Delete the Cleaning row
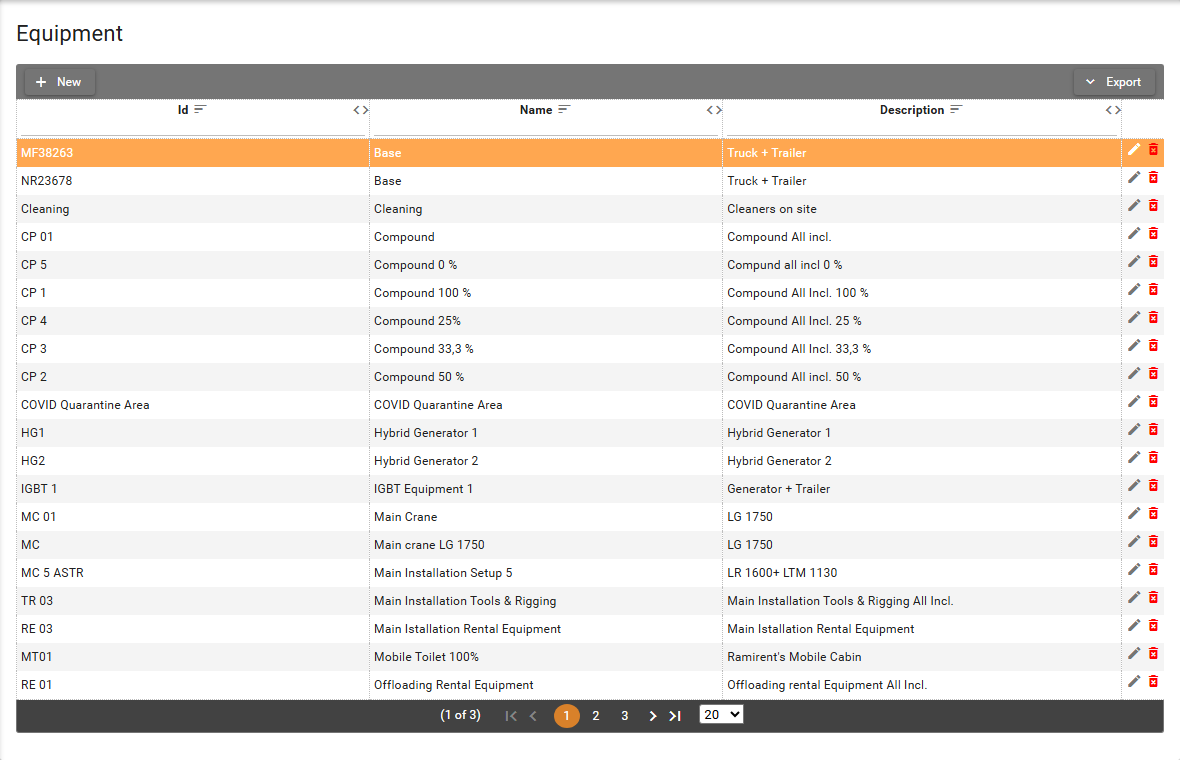Image resolution: width=1180 pixels, height=760 pixels. click(x=1153, y=205)
